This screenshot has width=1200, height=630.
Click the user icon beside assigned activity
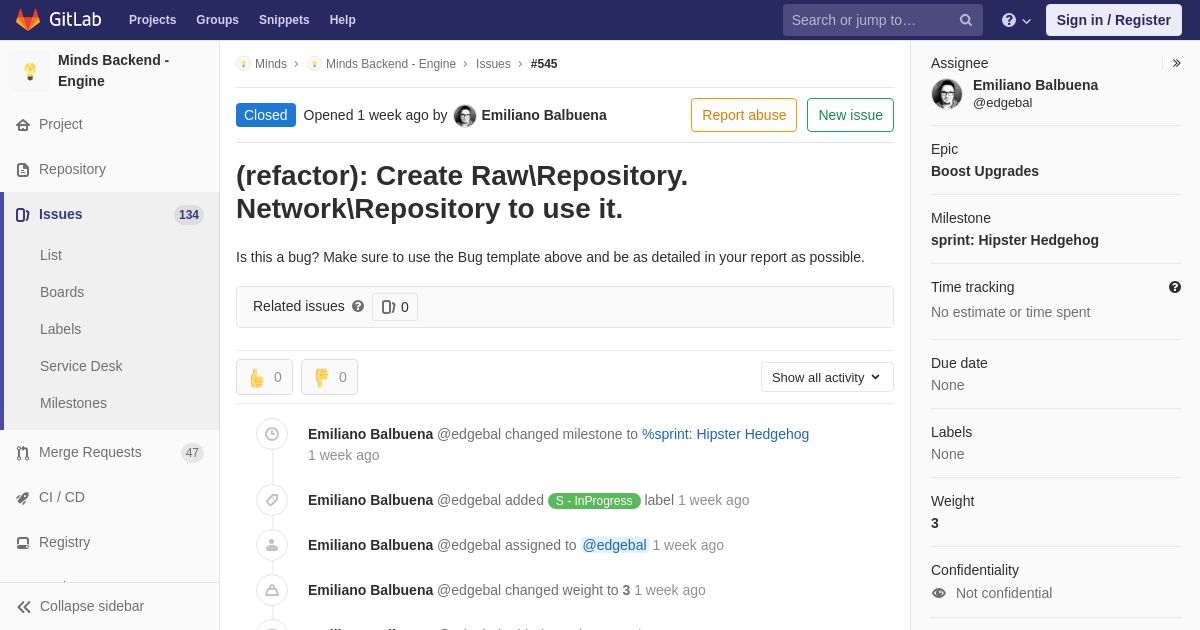(272, 545)
